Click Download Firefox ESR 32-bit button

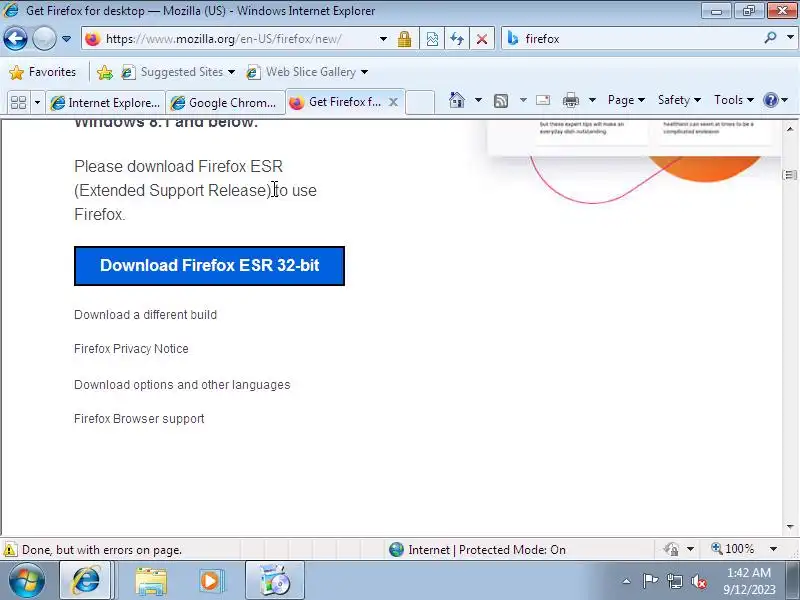[x=209, y=266]
